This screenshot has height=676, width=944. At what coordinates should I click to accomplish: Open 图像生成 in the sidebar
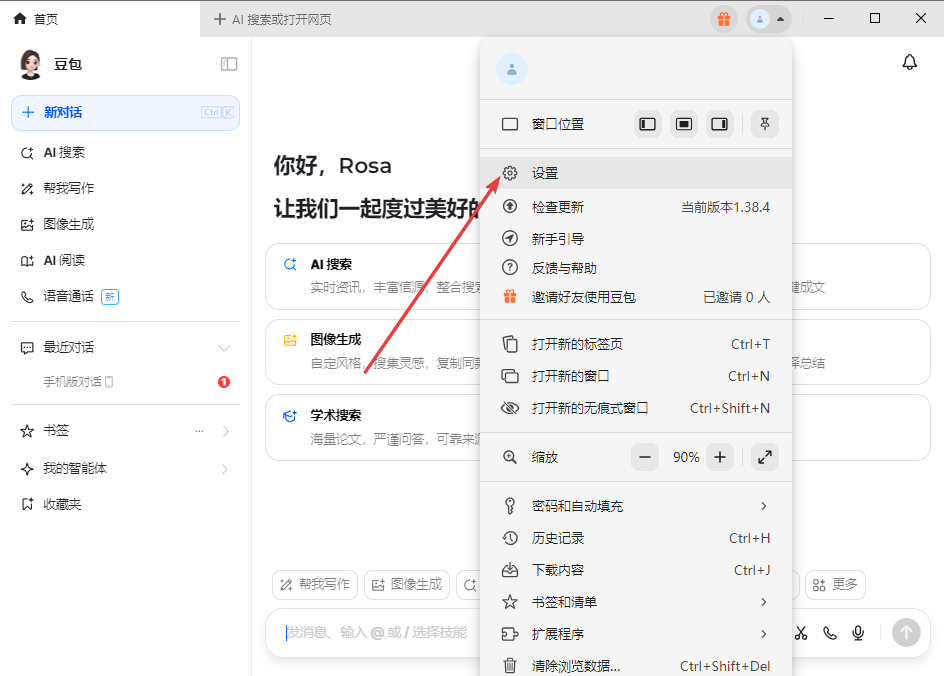[125, 225]
